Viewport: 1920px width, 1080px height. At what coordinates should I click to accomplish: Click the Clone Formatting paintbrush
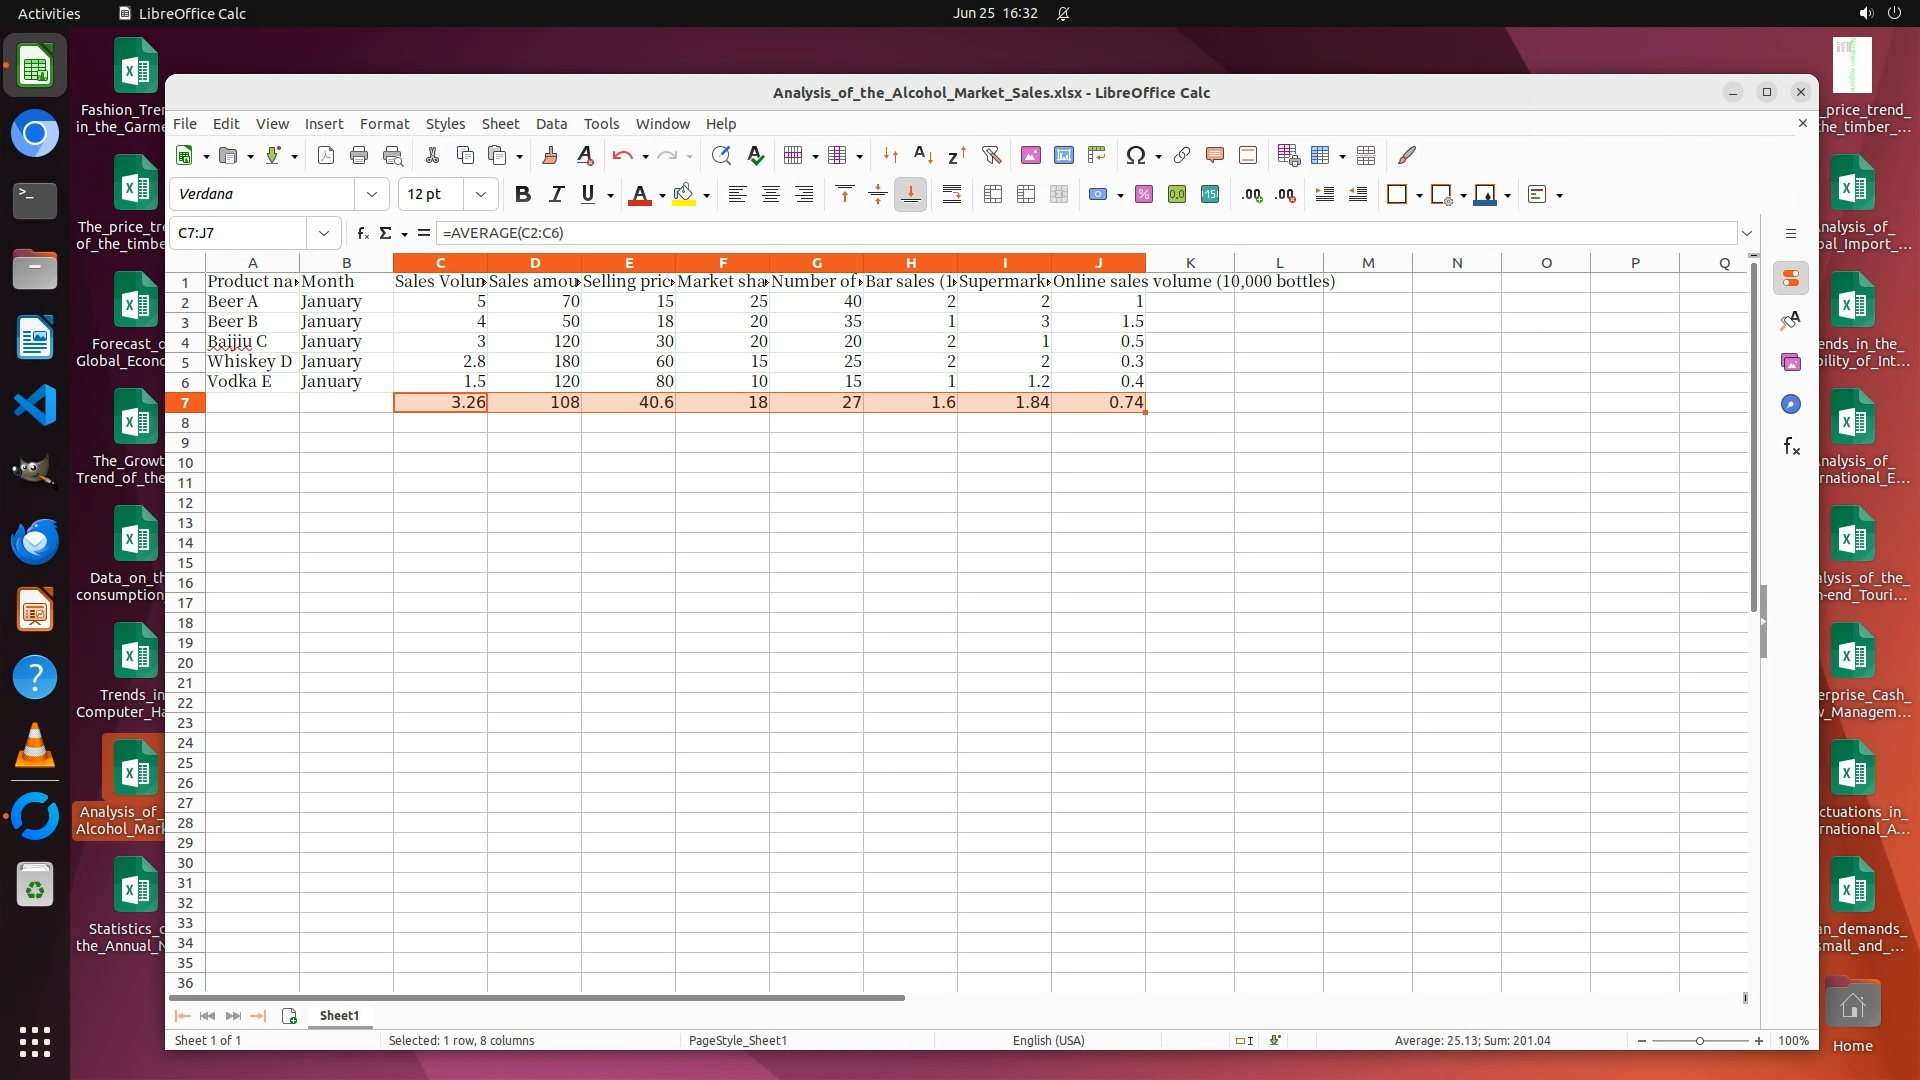click(x=549, y=155)
